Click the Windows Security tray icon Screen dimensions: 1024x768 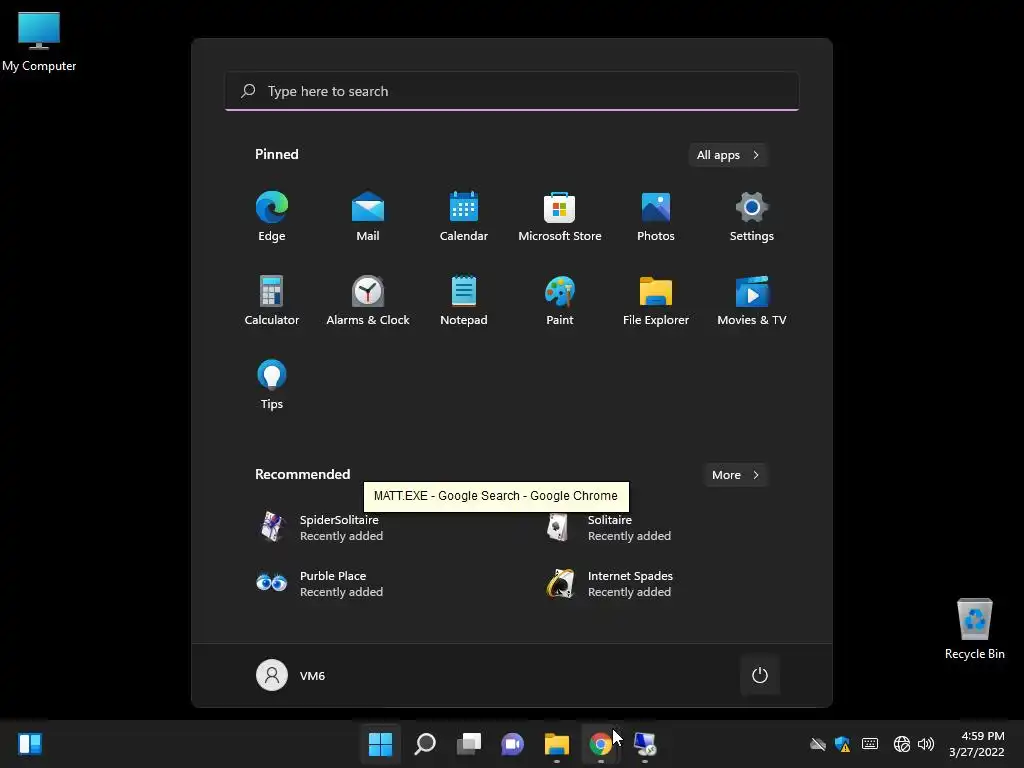click(842, 743)
